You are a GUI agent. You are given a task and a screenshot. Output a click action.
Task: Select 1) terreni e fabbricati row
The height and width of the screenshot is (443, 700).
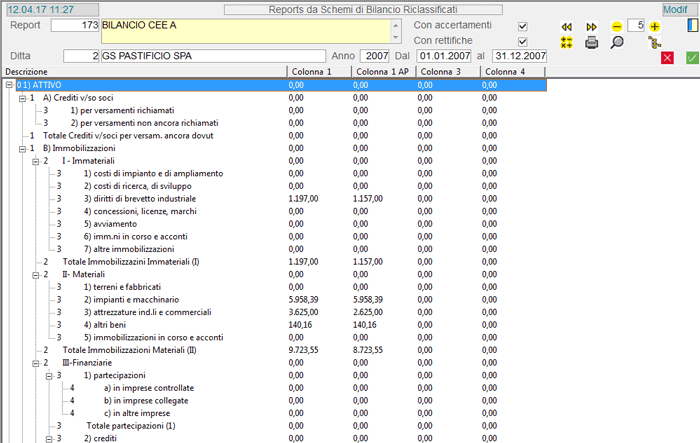point(122,287)
